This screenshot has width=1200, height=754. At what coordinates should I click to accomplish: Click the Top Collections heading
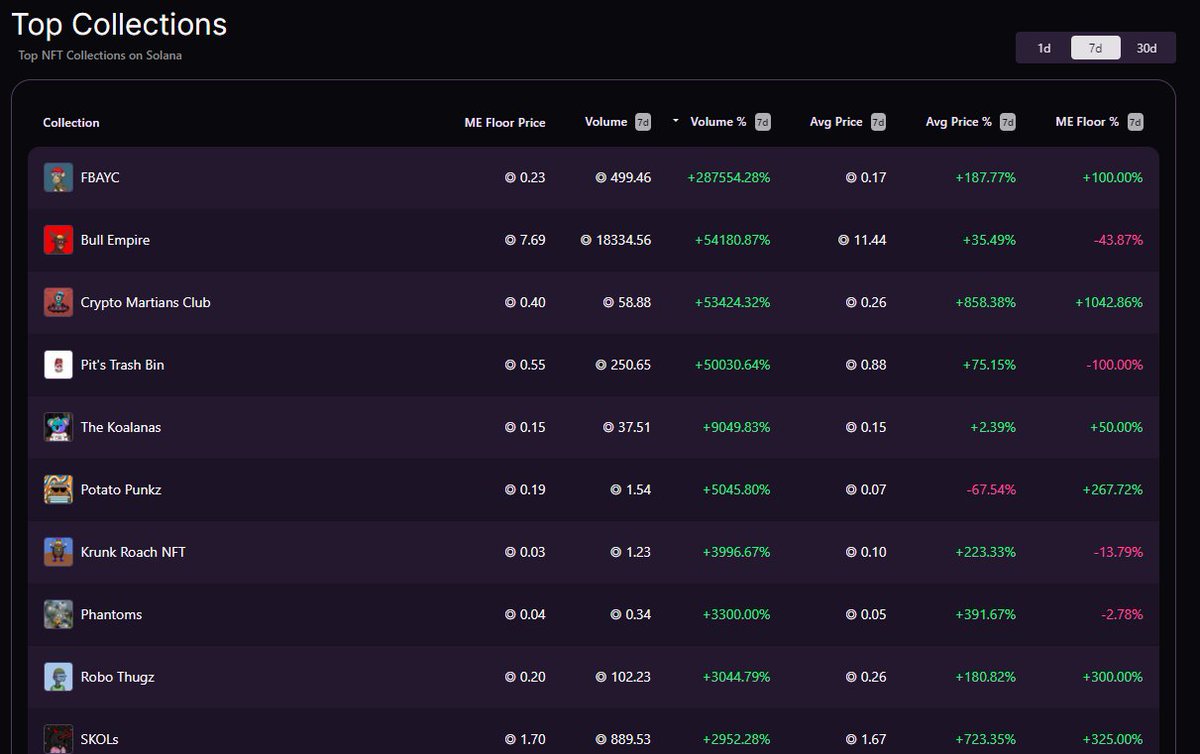(119, 24)
